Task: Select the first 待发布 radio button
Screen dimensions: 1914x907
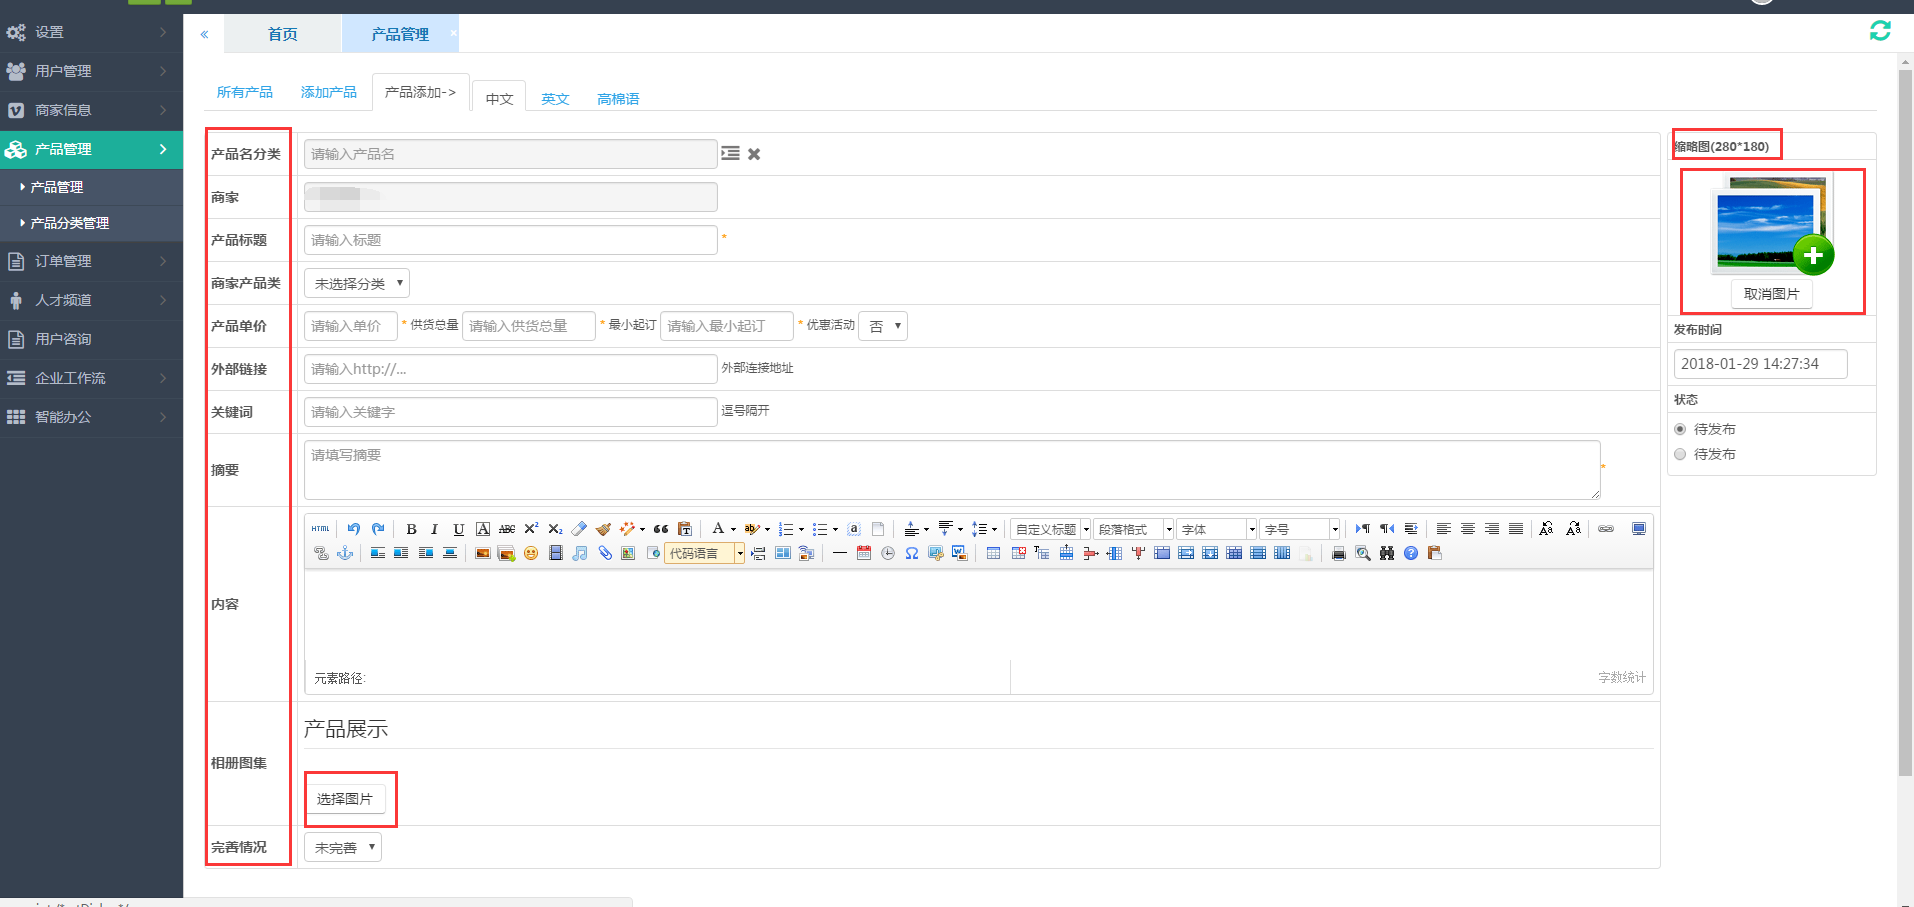Action: 1680,429
